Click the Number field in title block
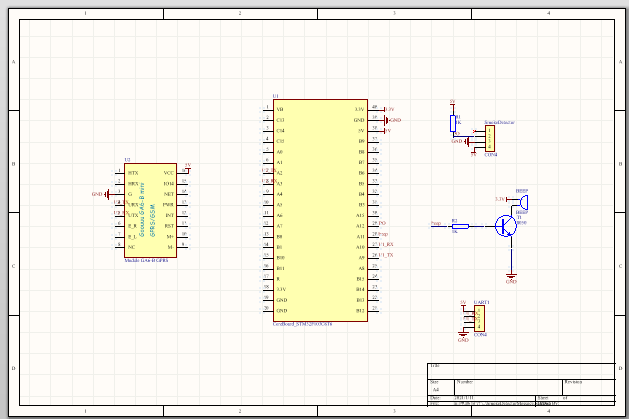The height and width of the screenshot is (419, 629). point(509,387)
